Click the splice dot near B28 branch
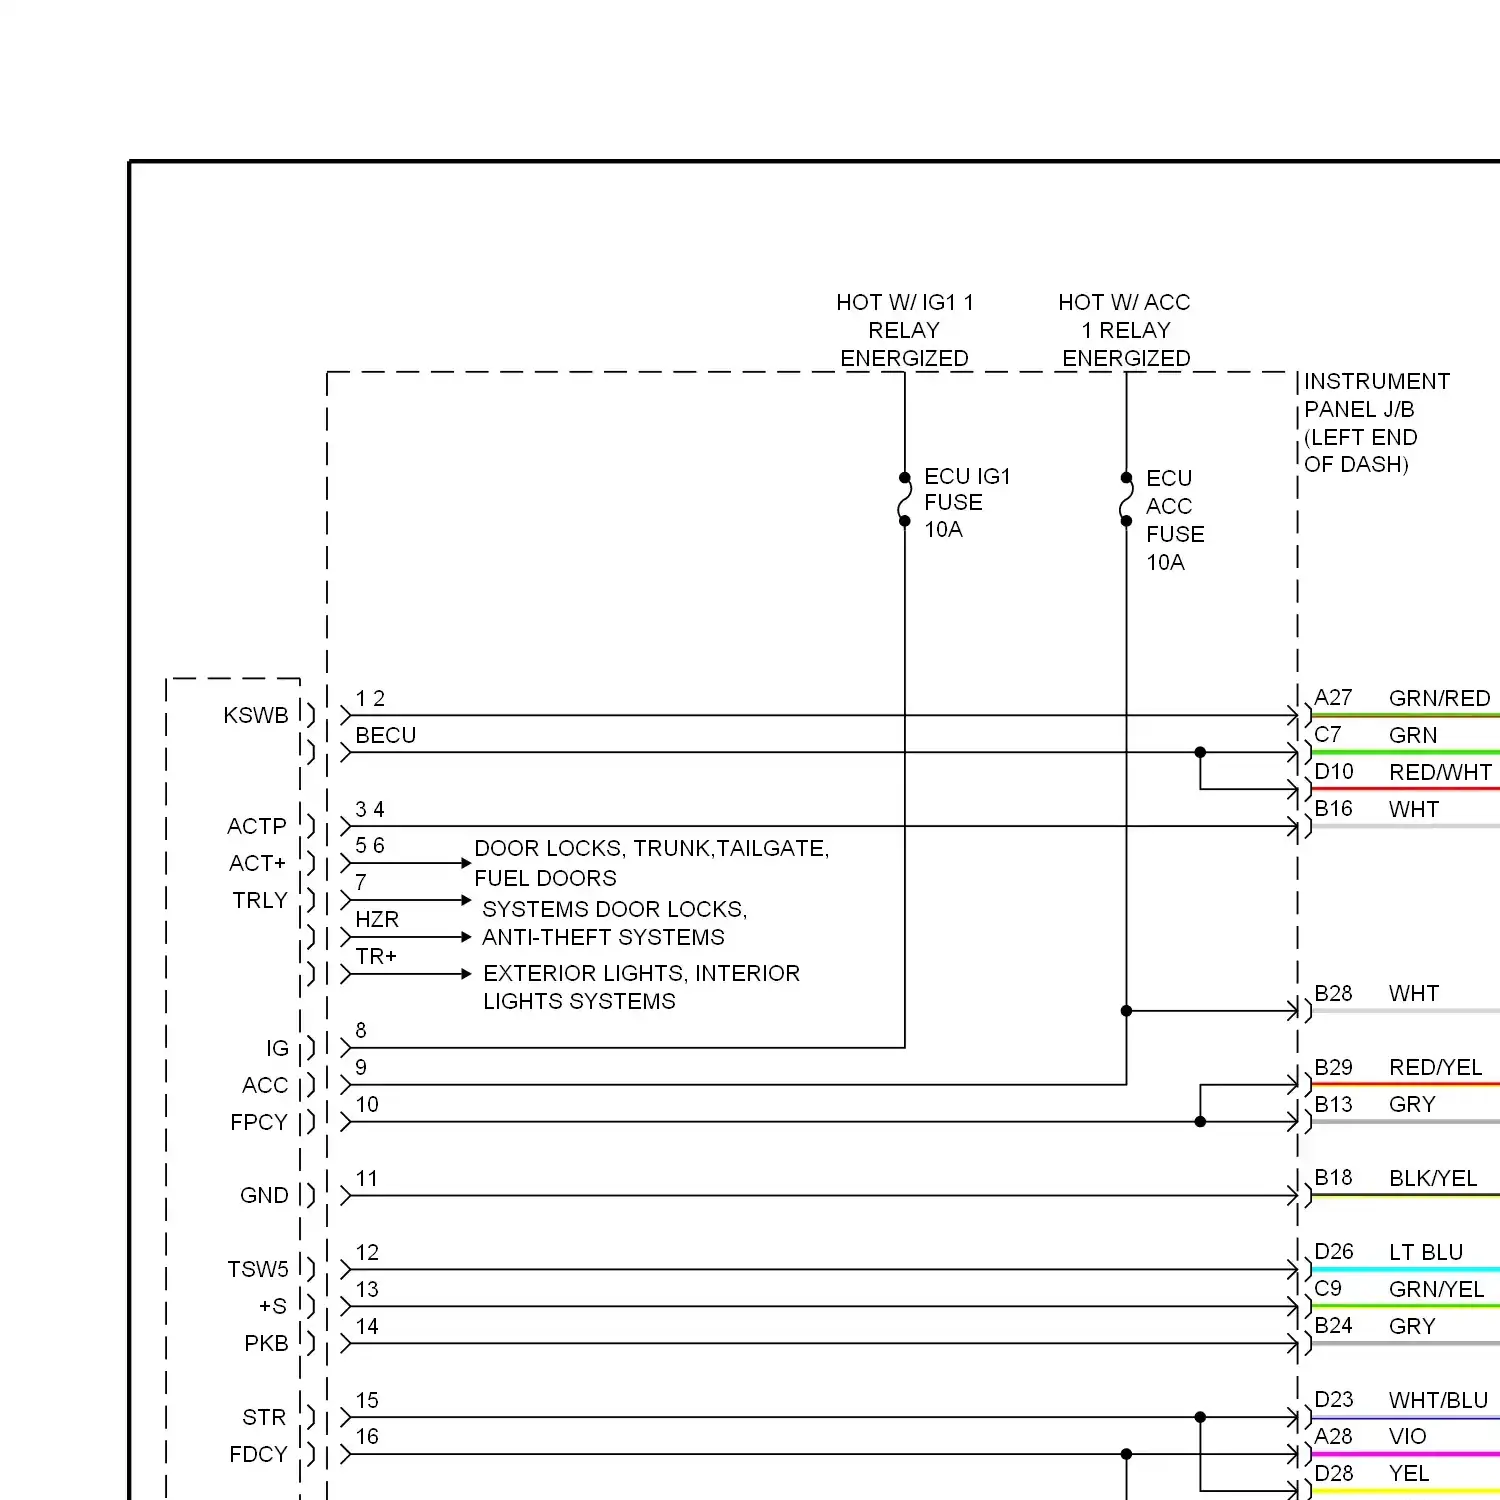This screenshot has height=1500, width=1500. click(1126, 1011)
